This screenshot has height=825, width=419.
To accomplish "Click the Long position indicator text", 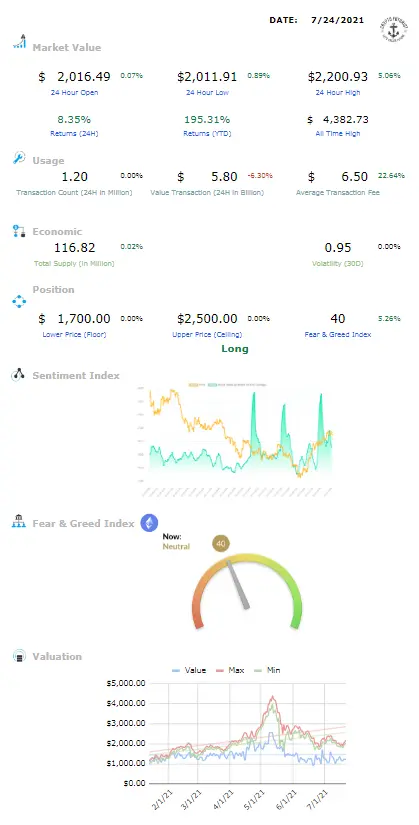I will tap(235, 349).
